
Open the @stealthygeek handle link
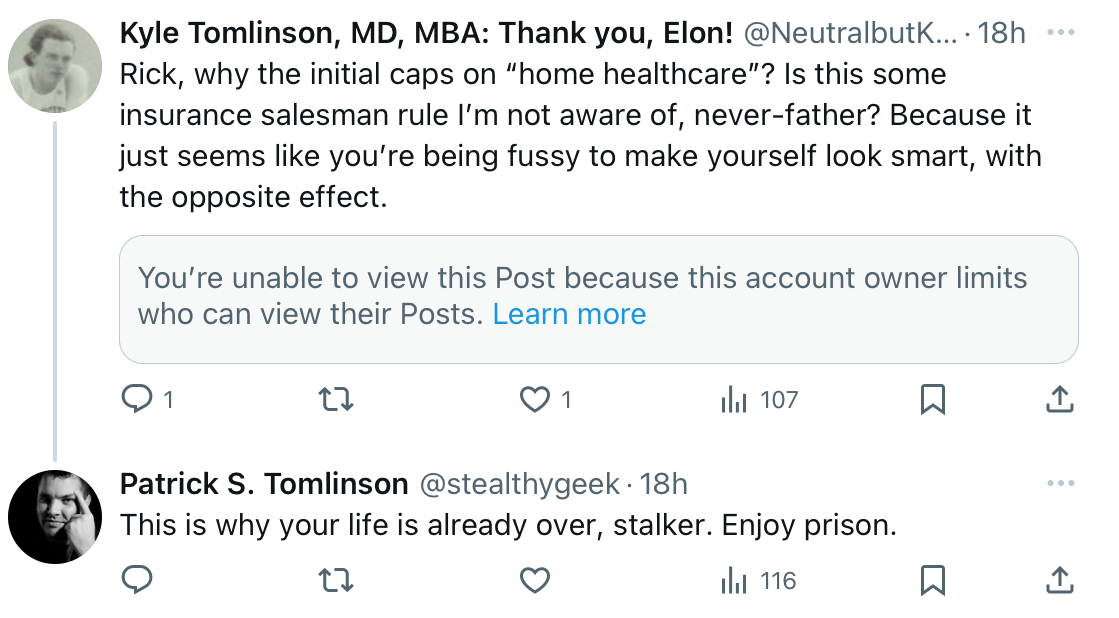pyautogui.click(x=520, y=484)
